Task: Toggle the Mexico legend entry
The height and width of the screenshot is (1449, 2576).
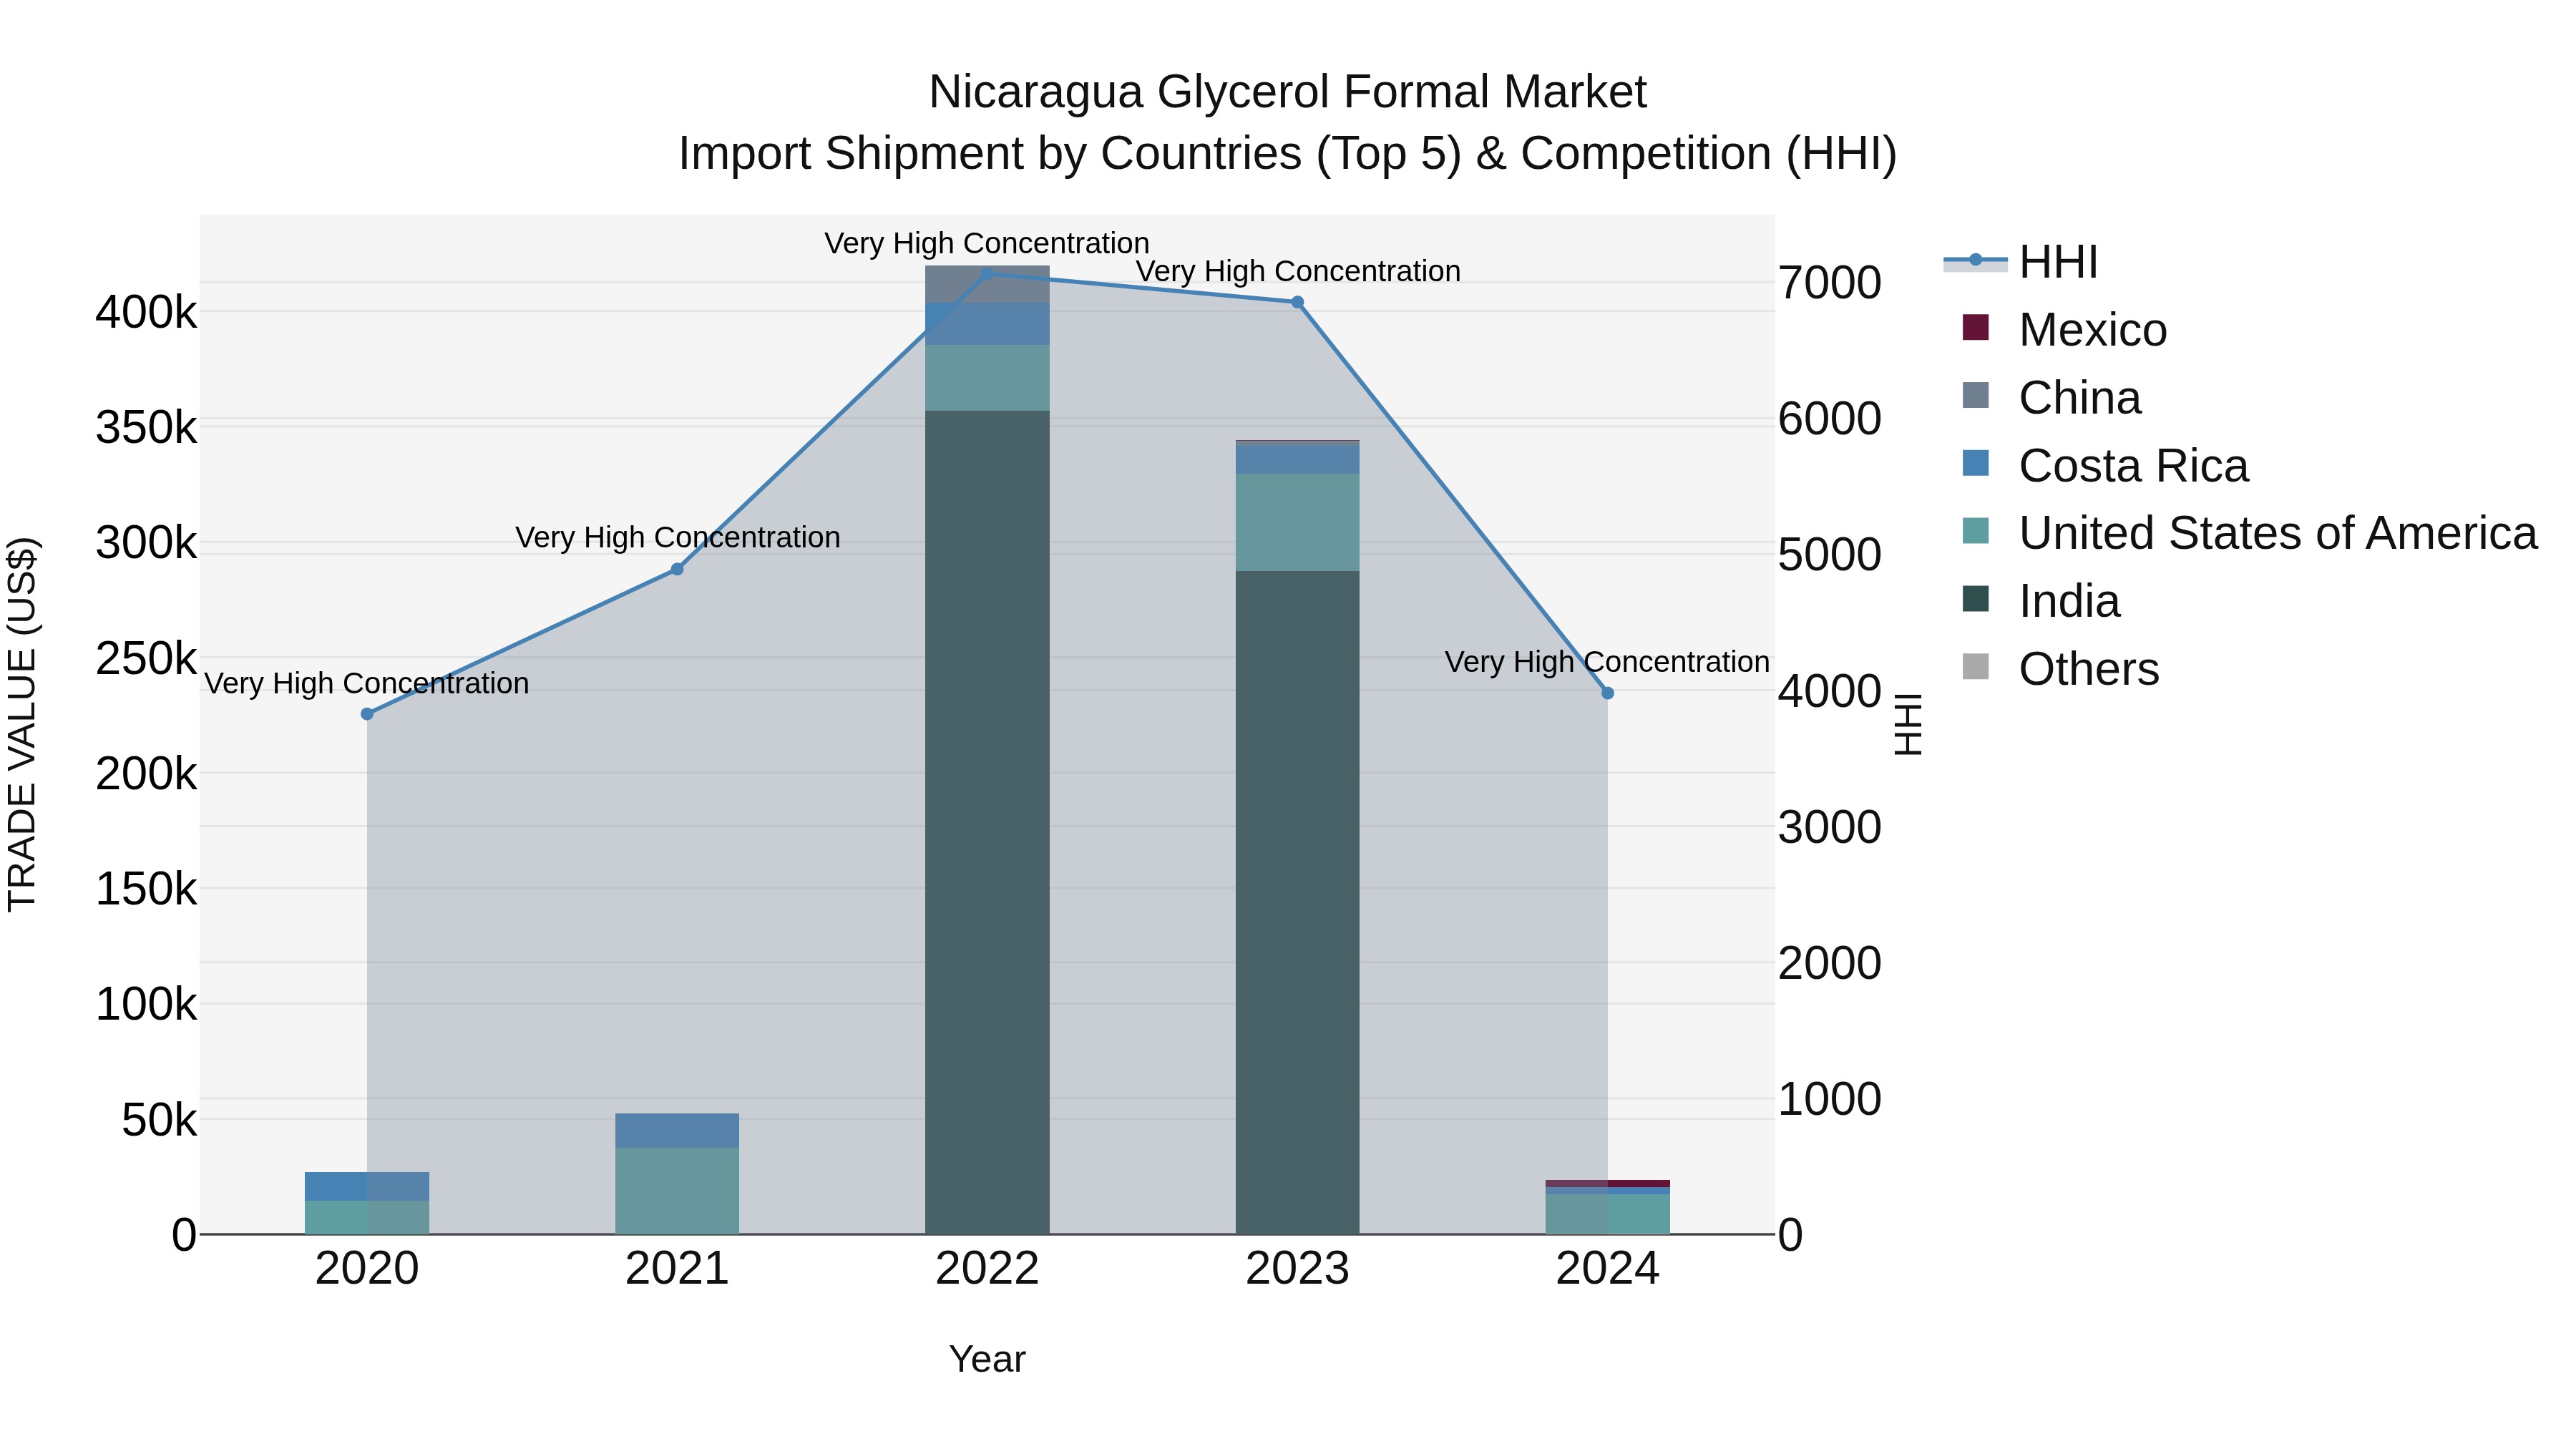Action: point(2065,330)
